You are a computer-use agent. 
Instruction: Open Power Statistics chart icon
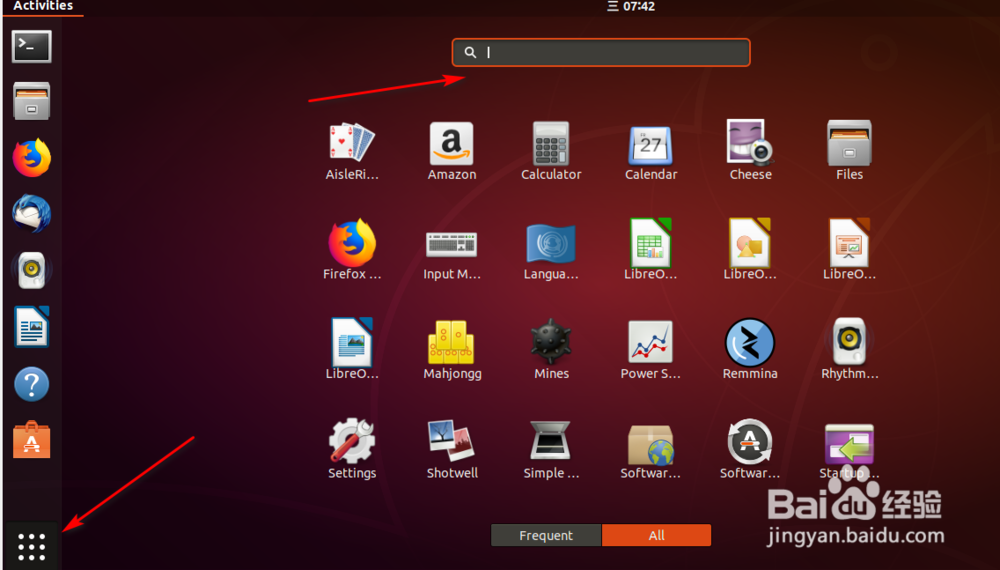pos(651,350)
